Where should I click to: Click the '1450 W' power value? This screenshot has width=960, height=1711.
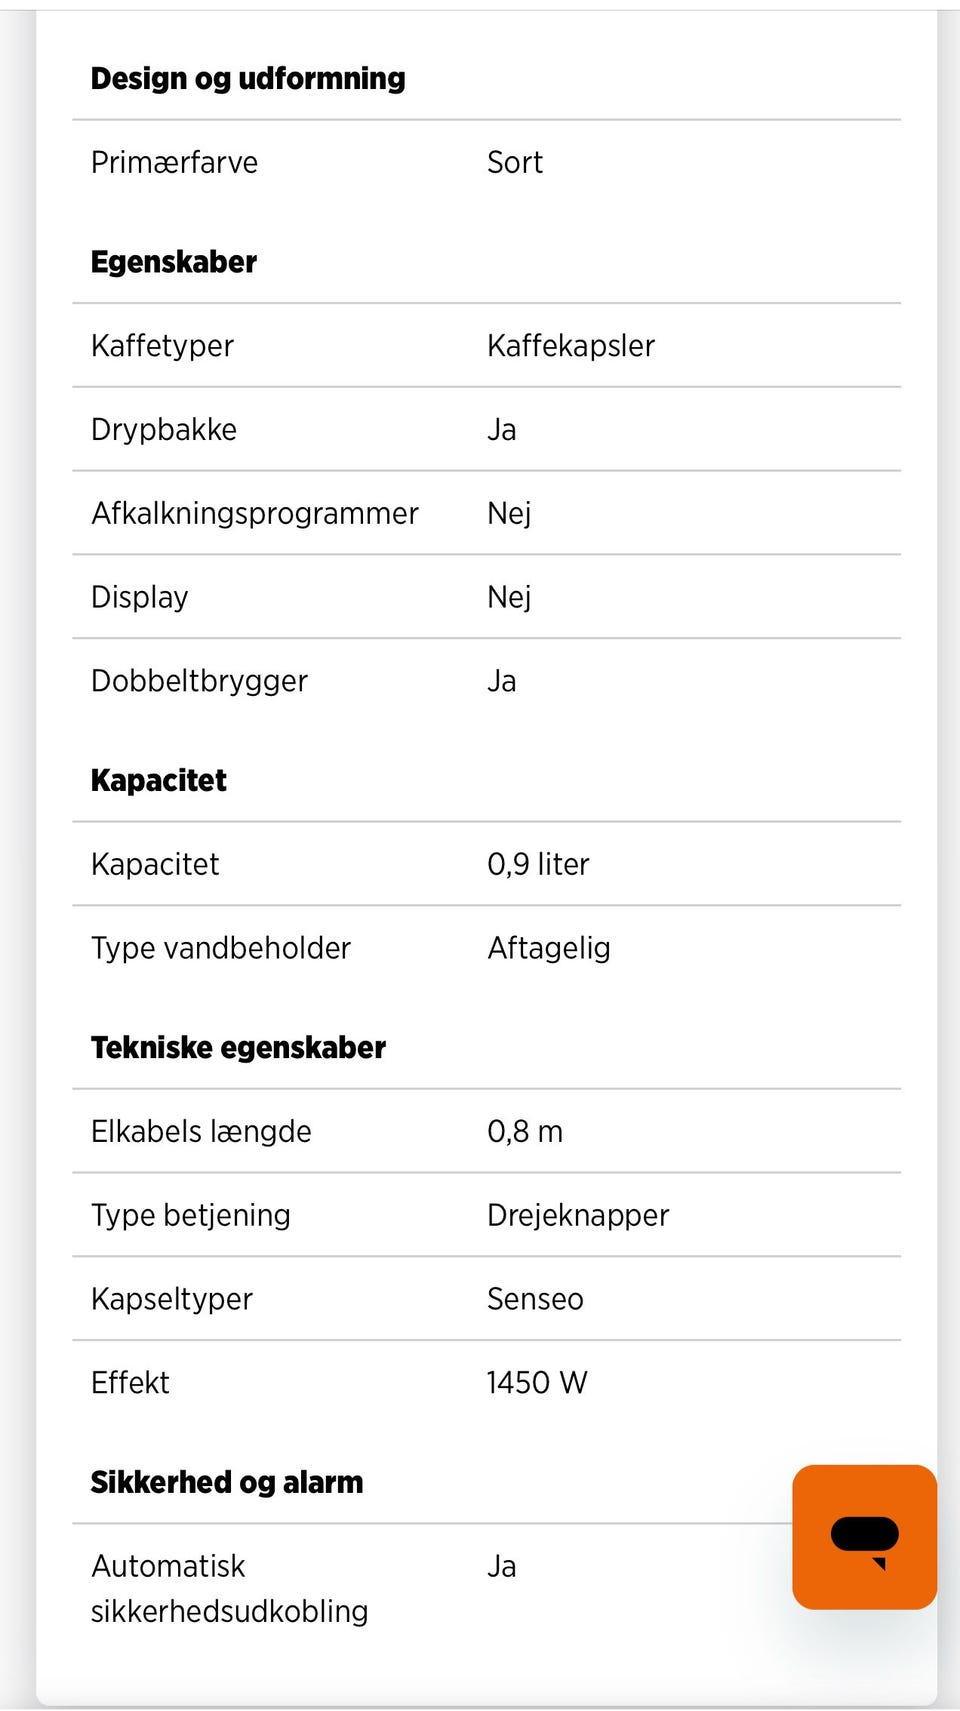click(x=537, y=1383)
